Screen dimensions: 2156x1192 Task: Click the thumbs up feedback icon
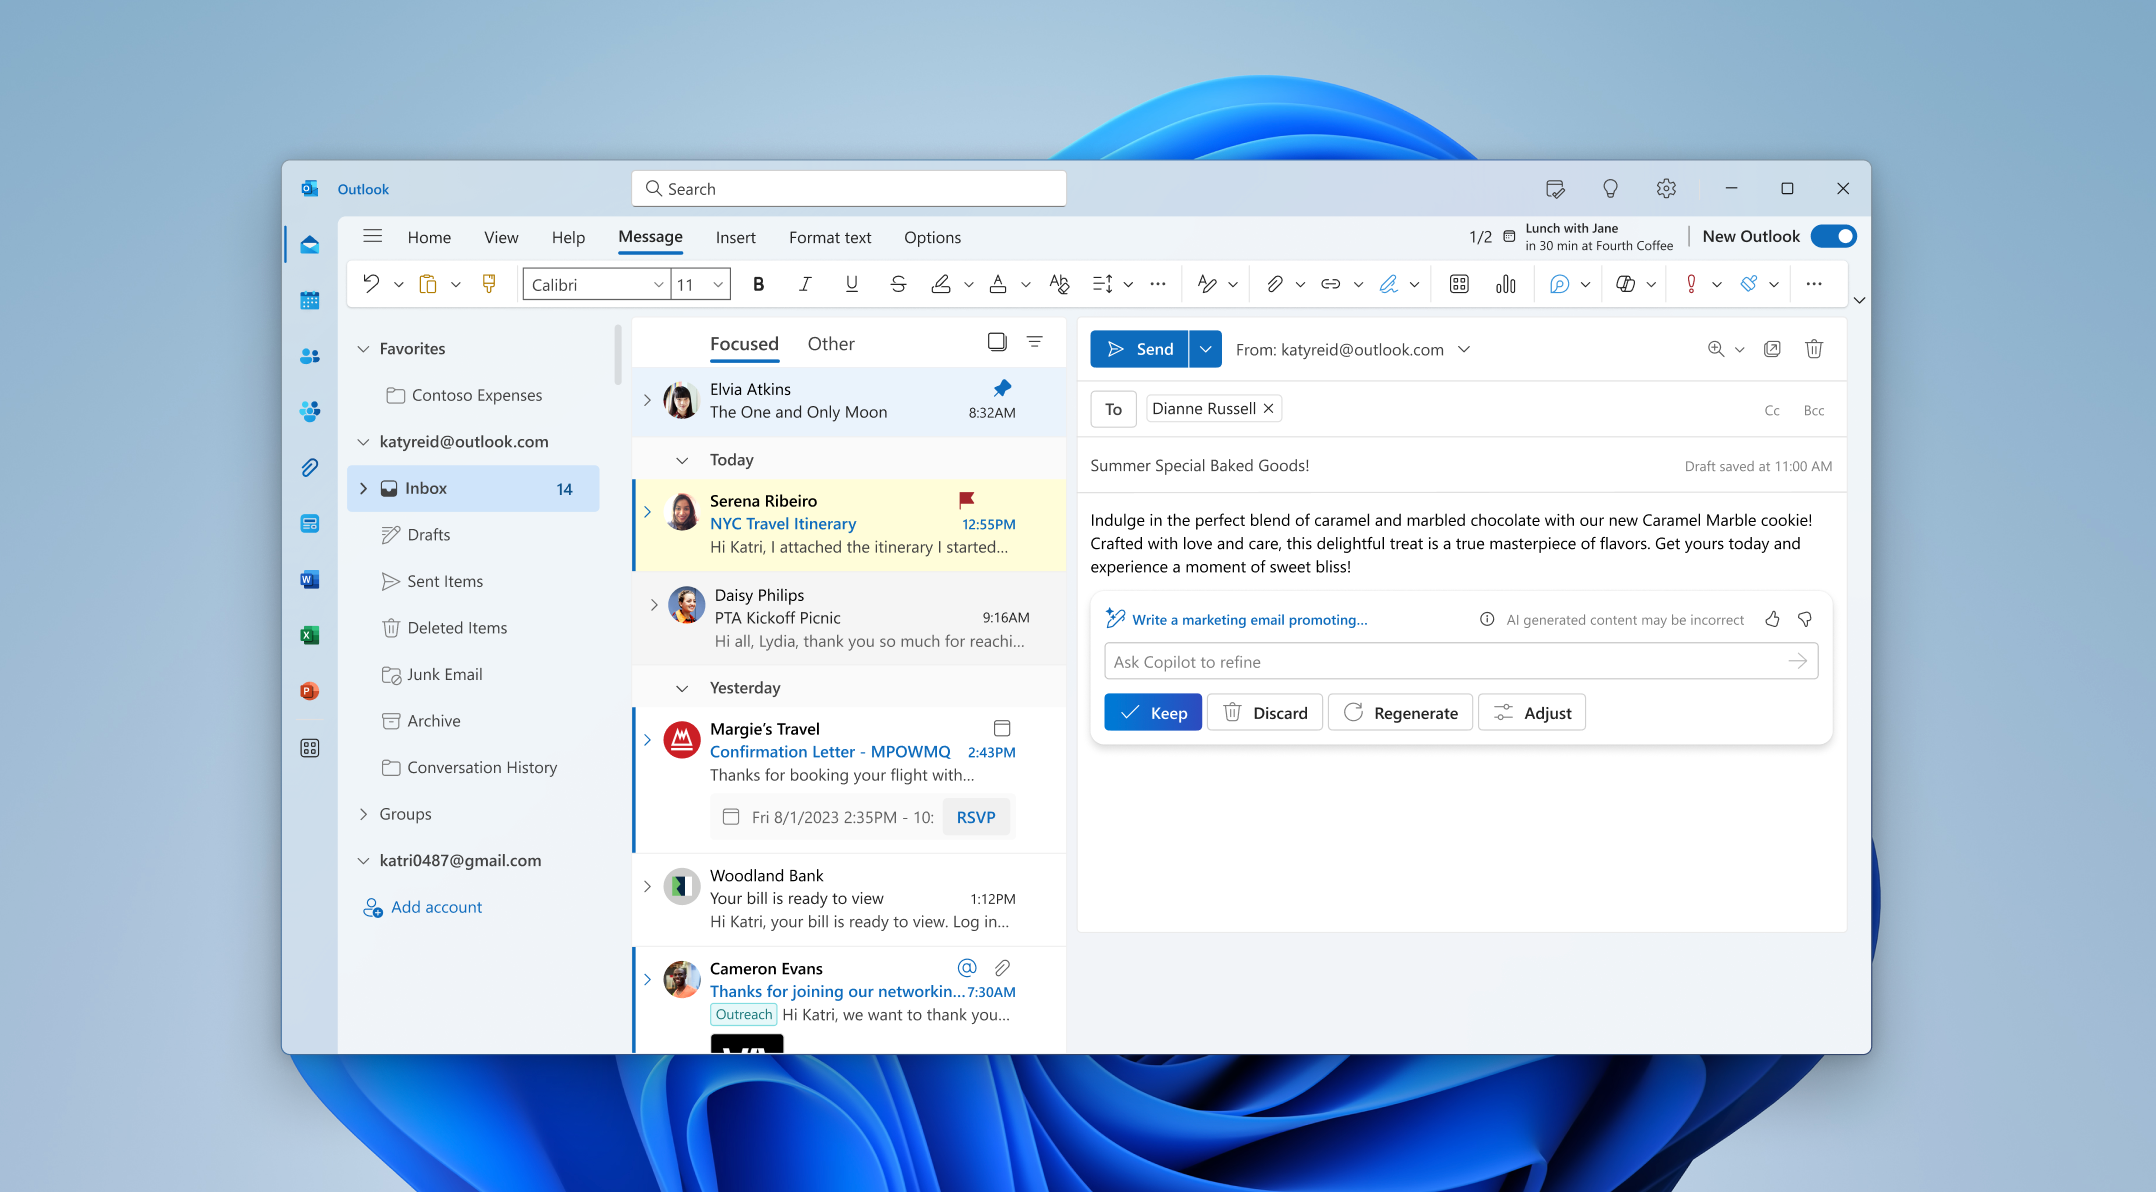(x=1772, y=619)
